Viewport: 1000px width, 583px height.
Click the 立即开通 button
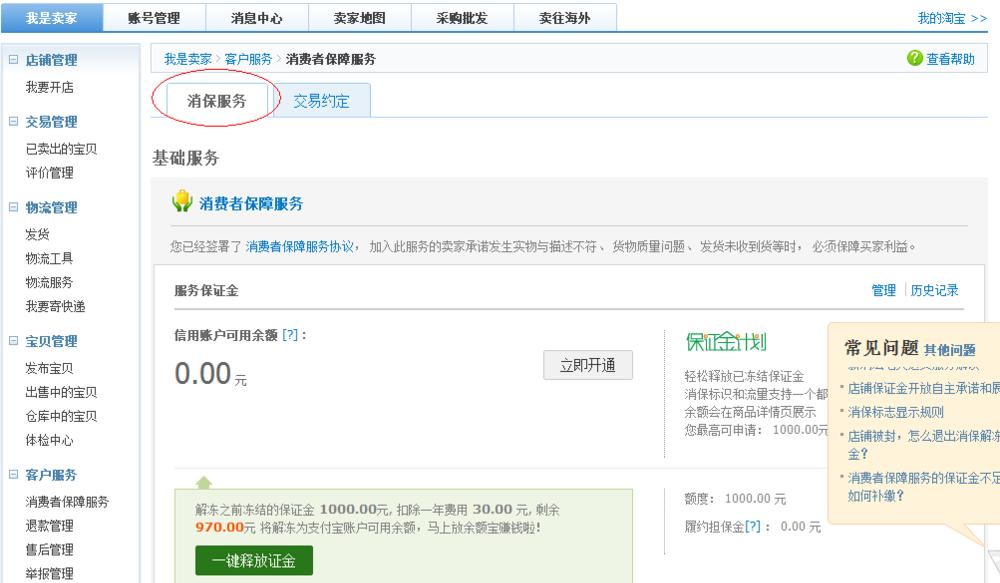(x=588, y=365)
